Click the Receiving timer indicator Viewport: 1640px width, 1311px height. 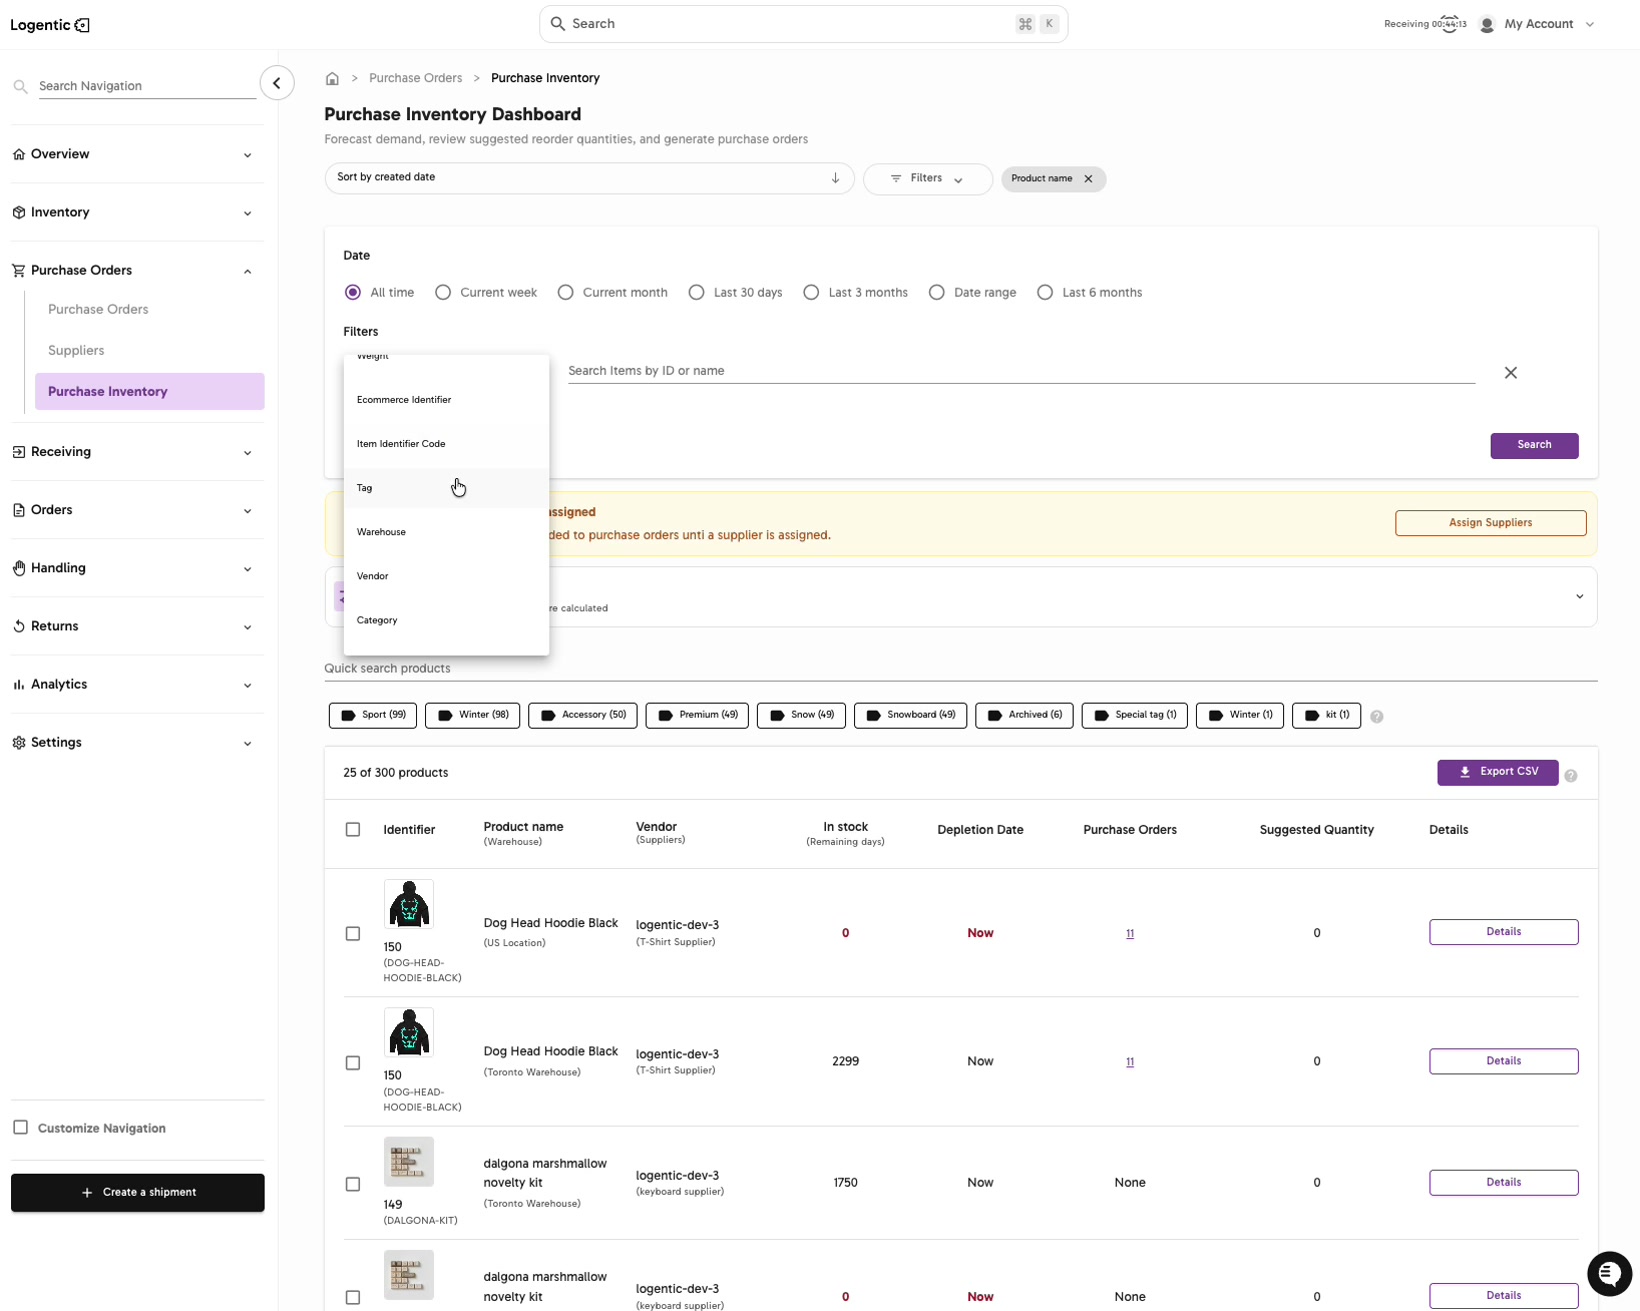click(1425, 24)
